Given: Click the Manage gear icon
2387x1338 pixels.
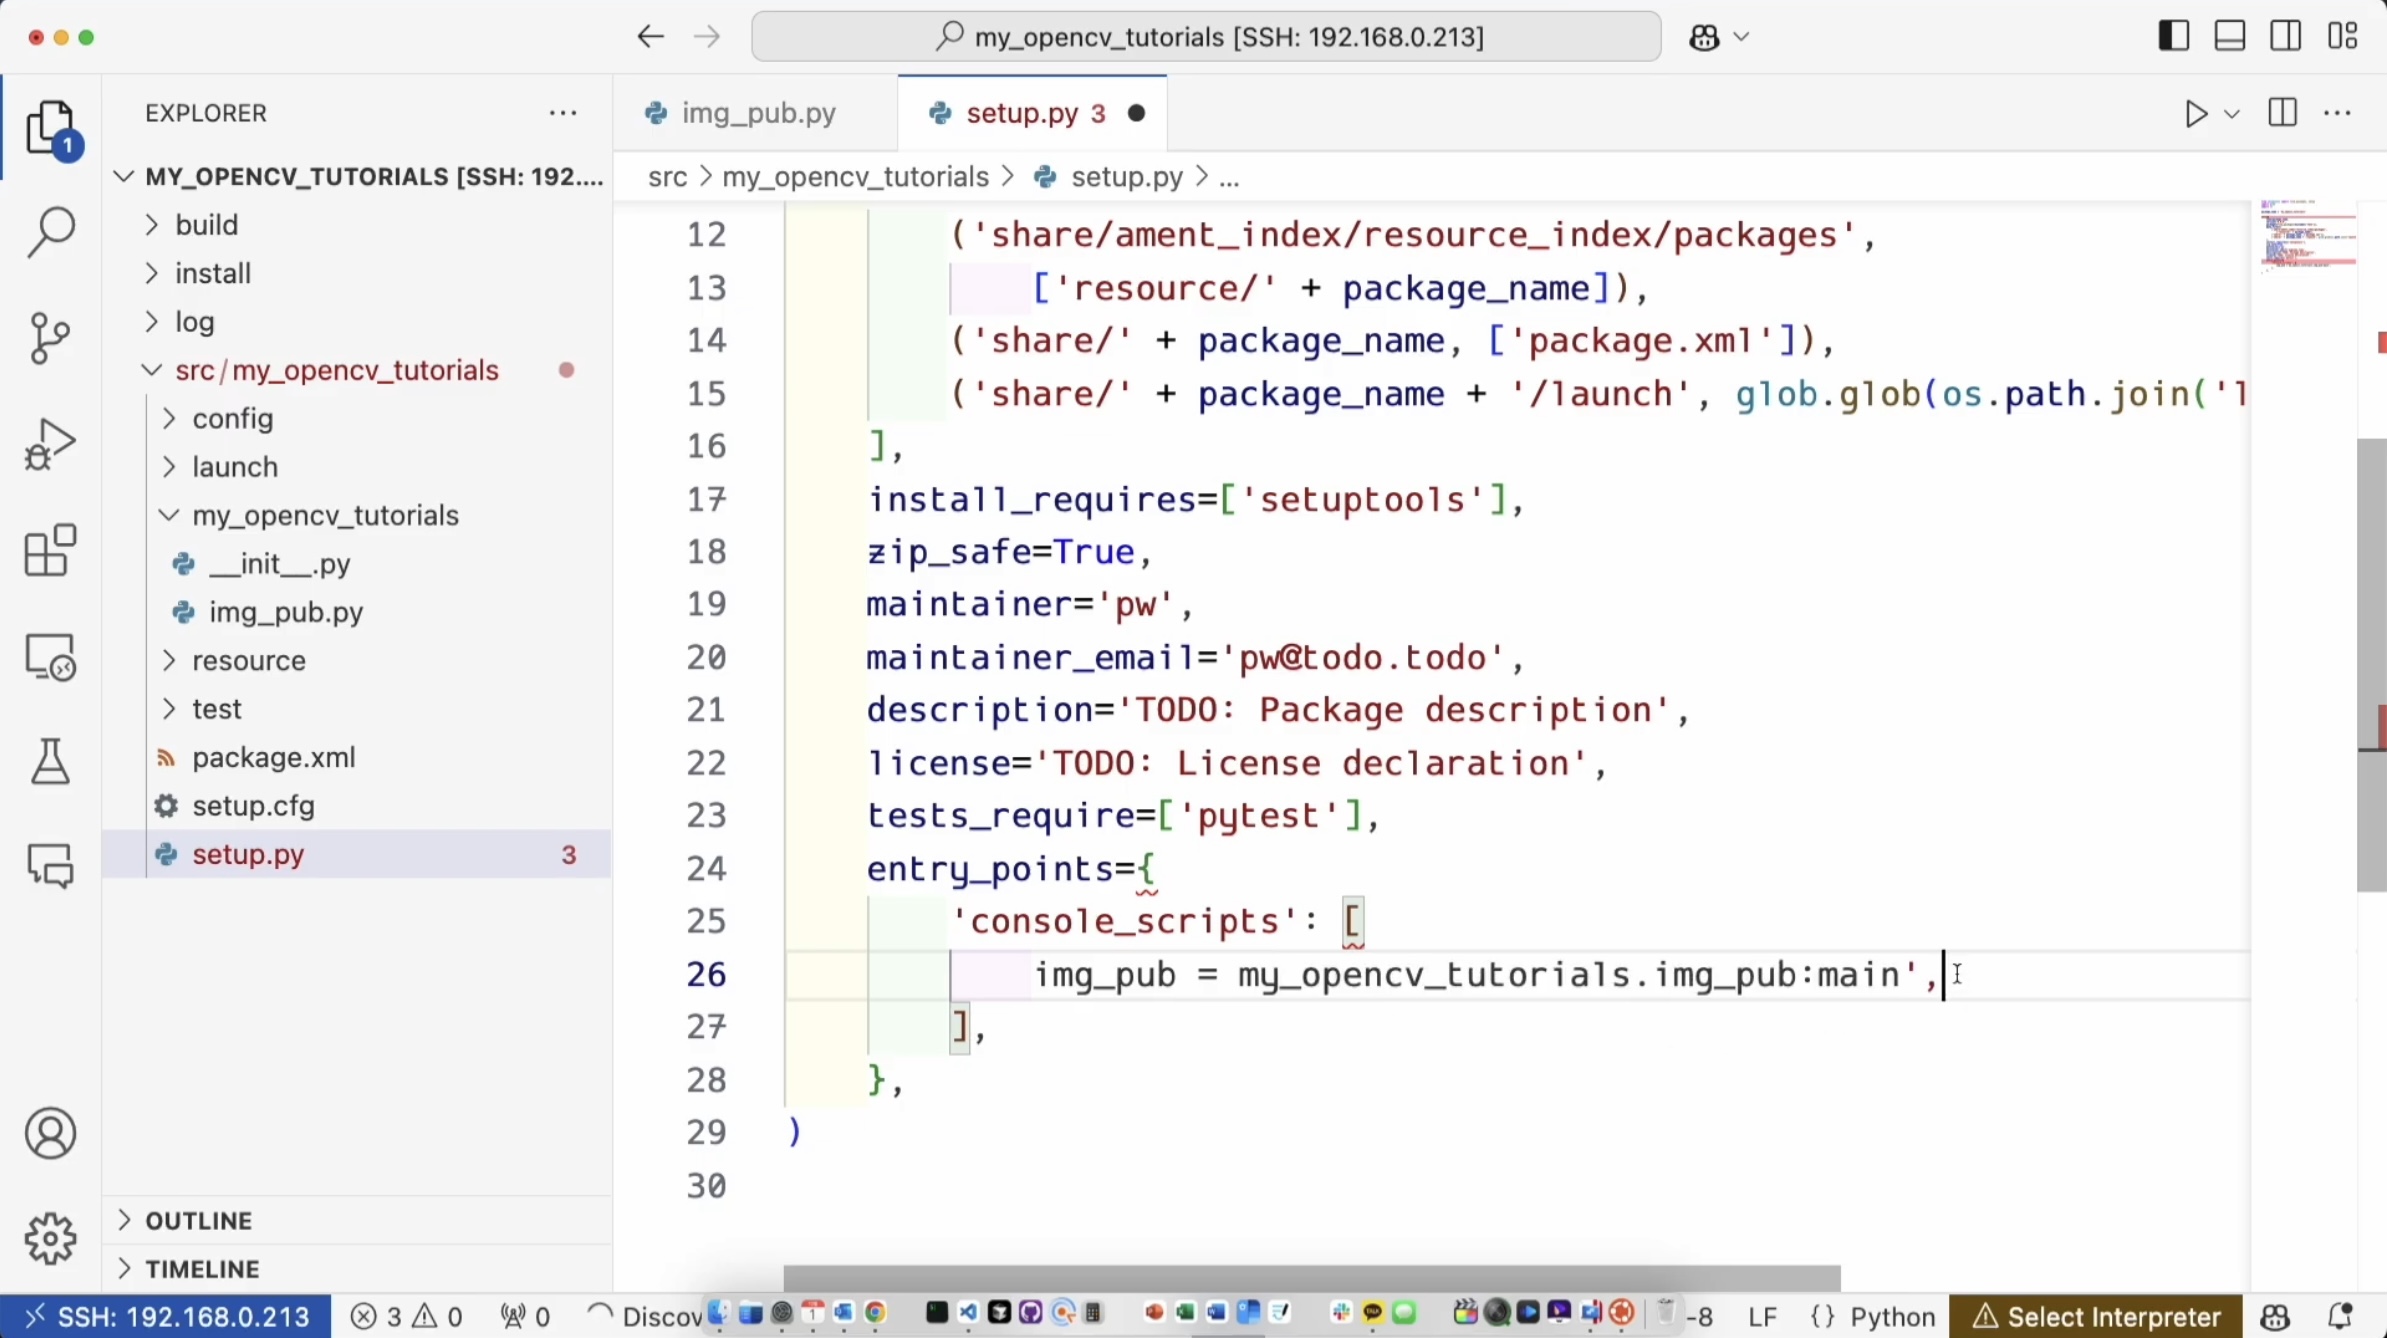Looking at the screenshot, I should 50,1239.
